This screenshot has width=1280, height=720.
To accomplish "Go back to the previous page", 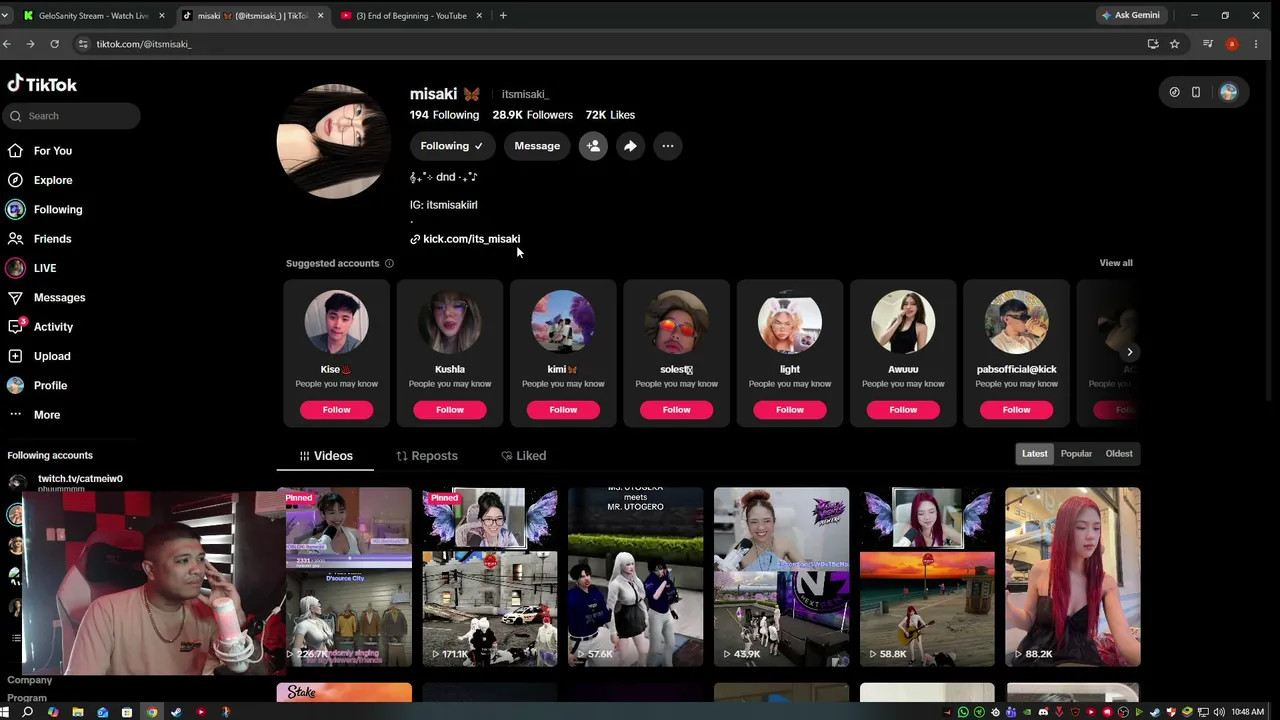I will pos(7,44).
